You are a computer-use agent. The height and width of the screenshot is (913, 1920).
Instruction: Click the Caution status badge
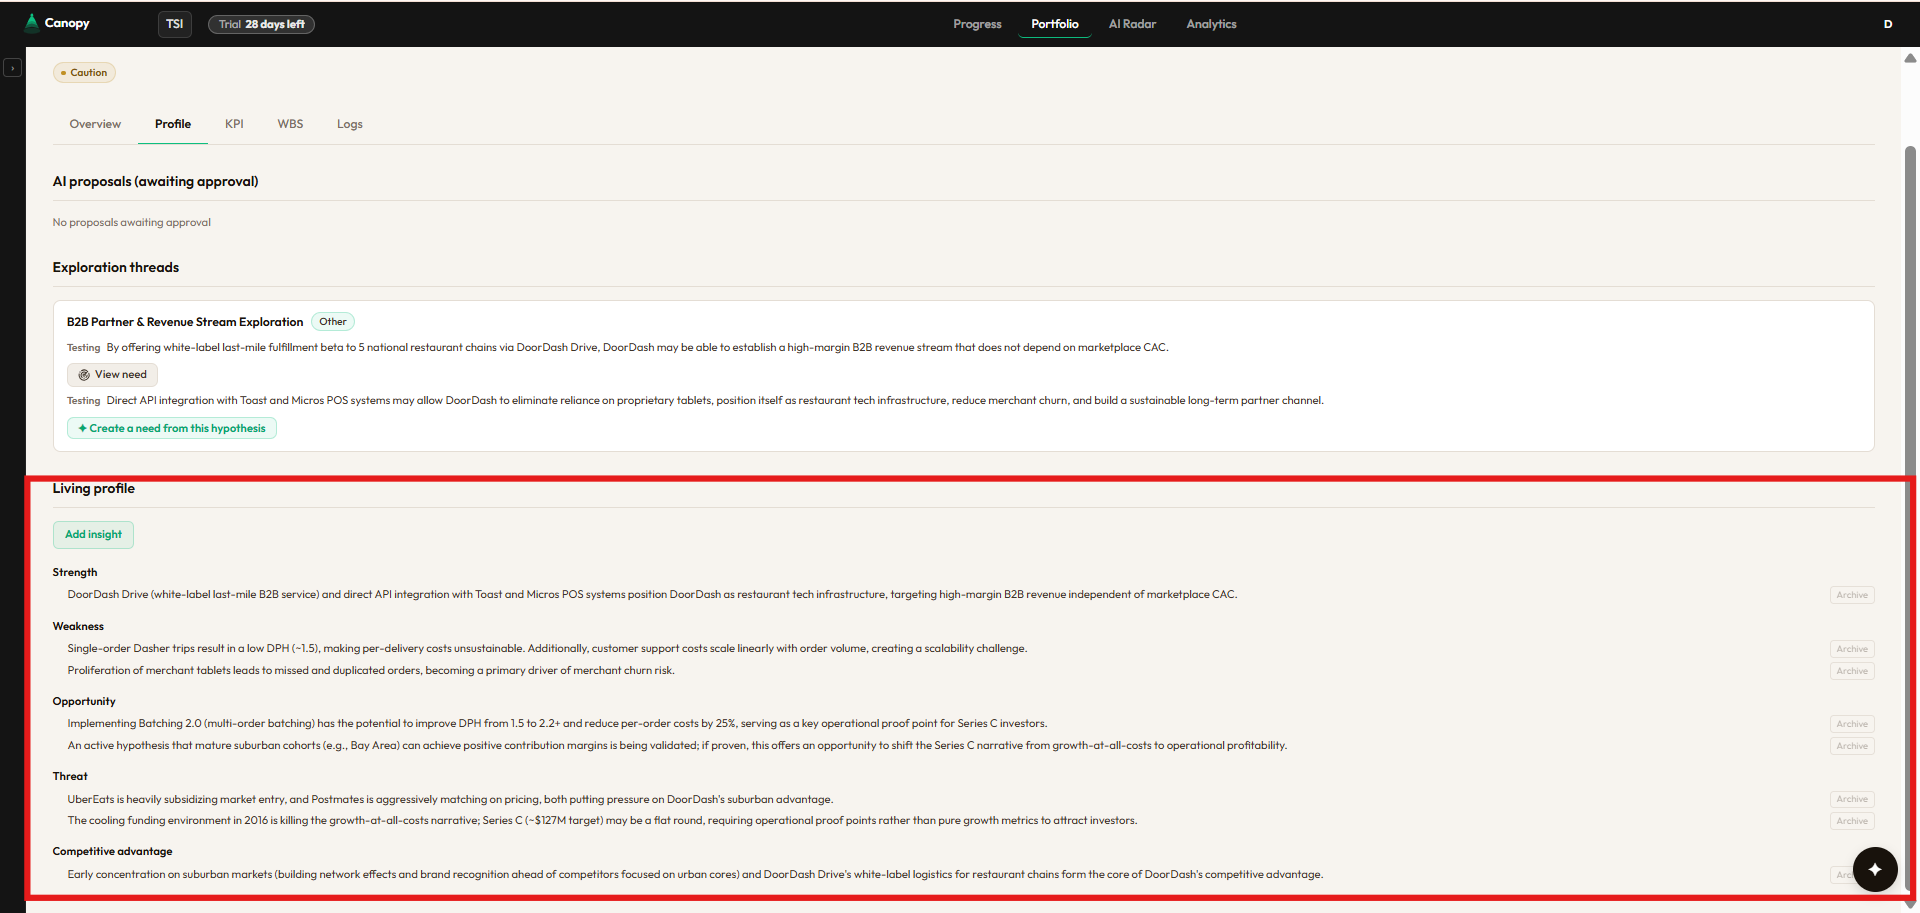[84, 72]
